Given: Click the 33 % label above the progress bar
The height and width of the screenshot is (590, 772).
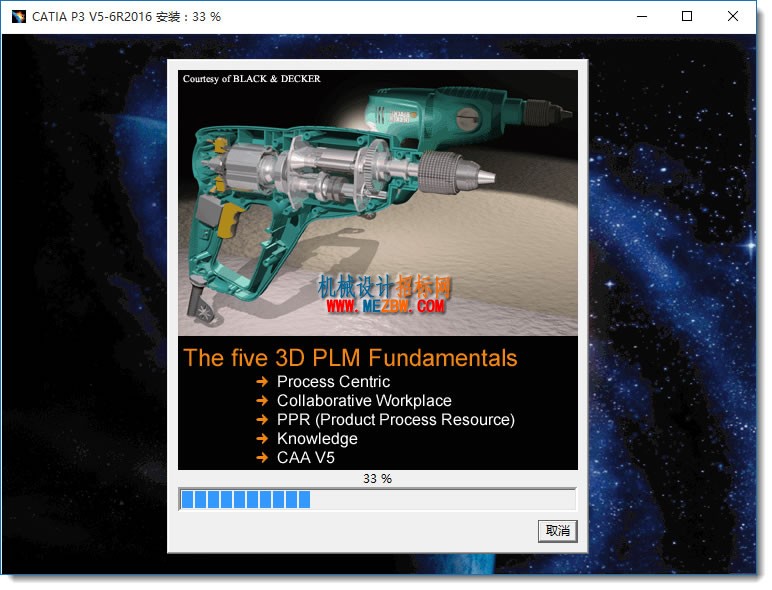Looking at the screenshot, I should coord(377,478).
